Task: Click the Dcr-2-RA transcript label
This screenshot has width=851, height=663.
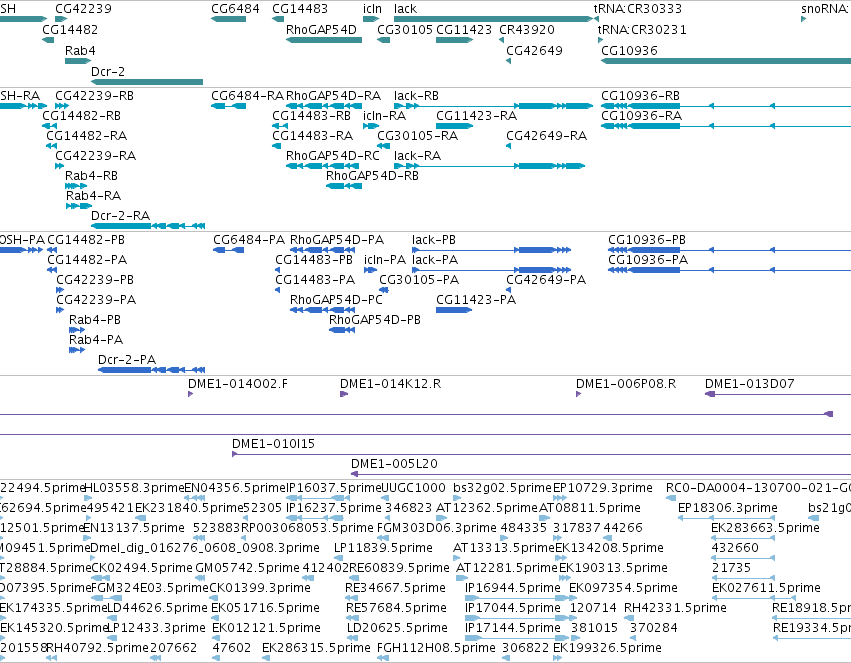Action: pos(120,215)
